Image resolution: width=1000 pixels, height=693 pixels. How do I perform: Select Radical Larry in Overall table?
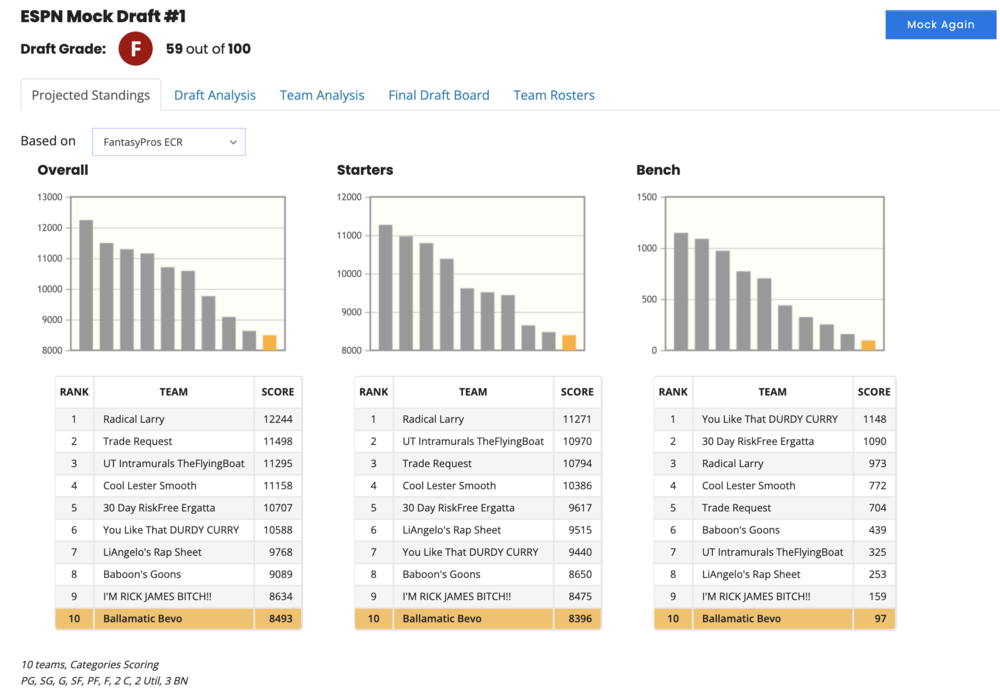pos(134,419)
